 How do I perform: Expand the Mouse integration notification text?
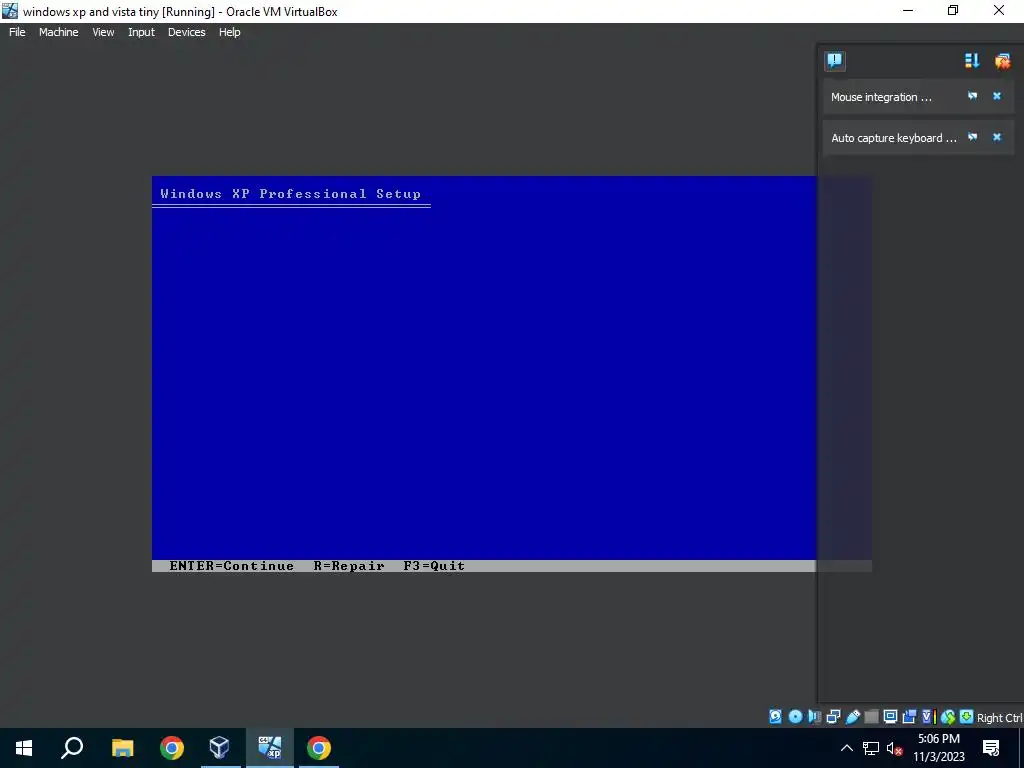pos(881,97)
